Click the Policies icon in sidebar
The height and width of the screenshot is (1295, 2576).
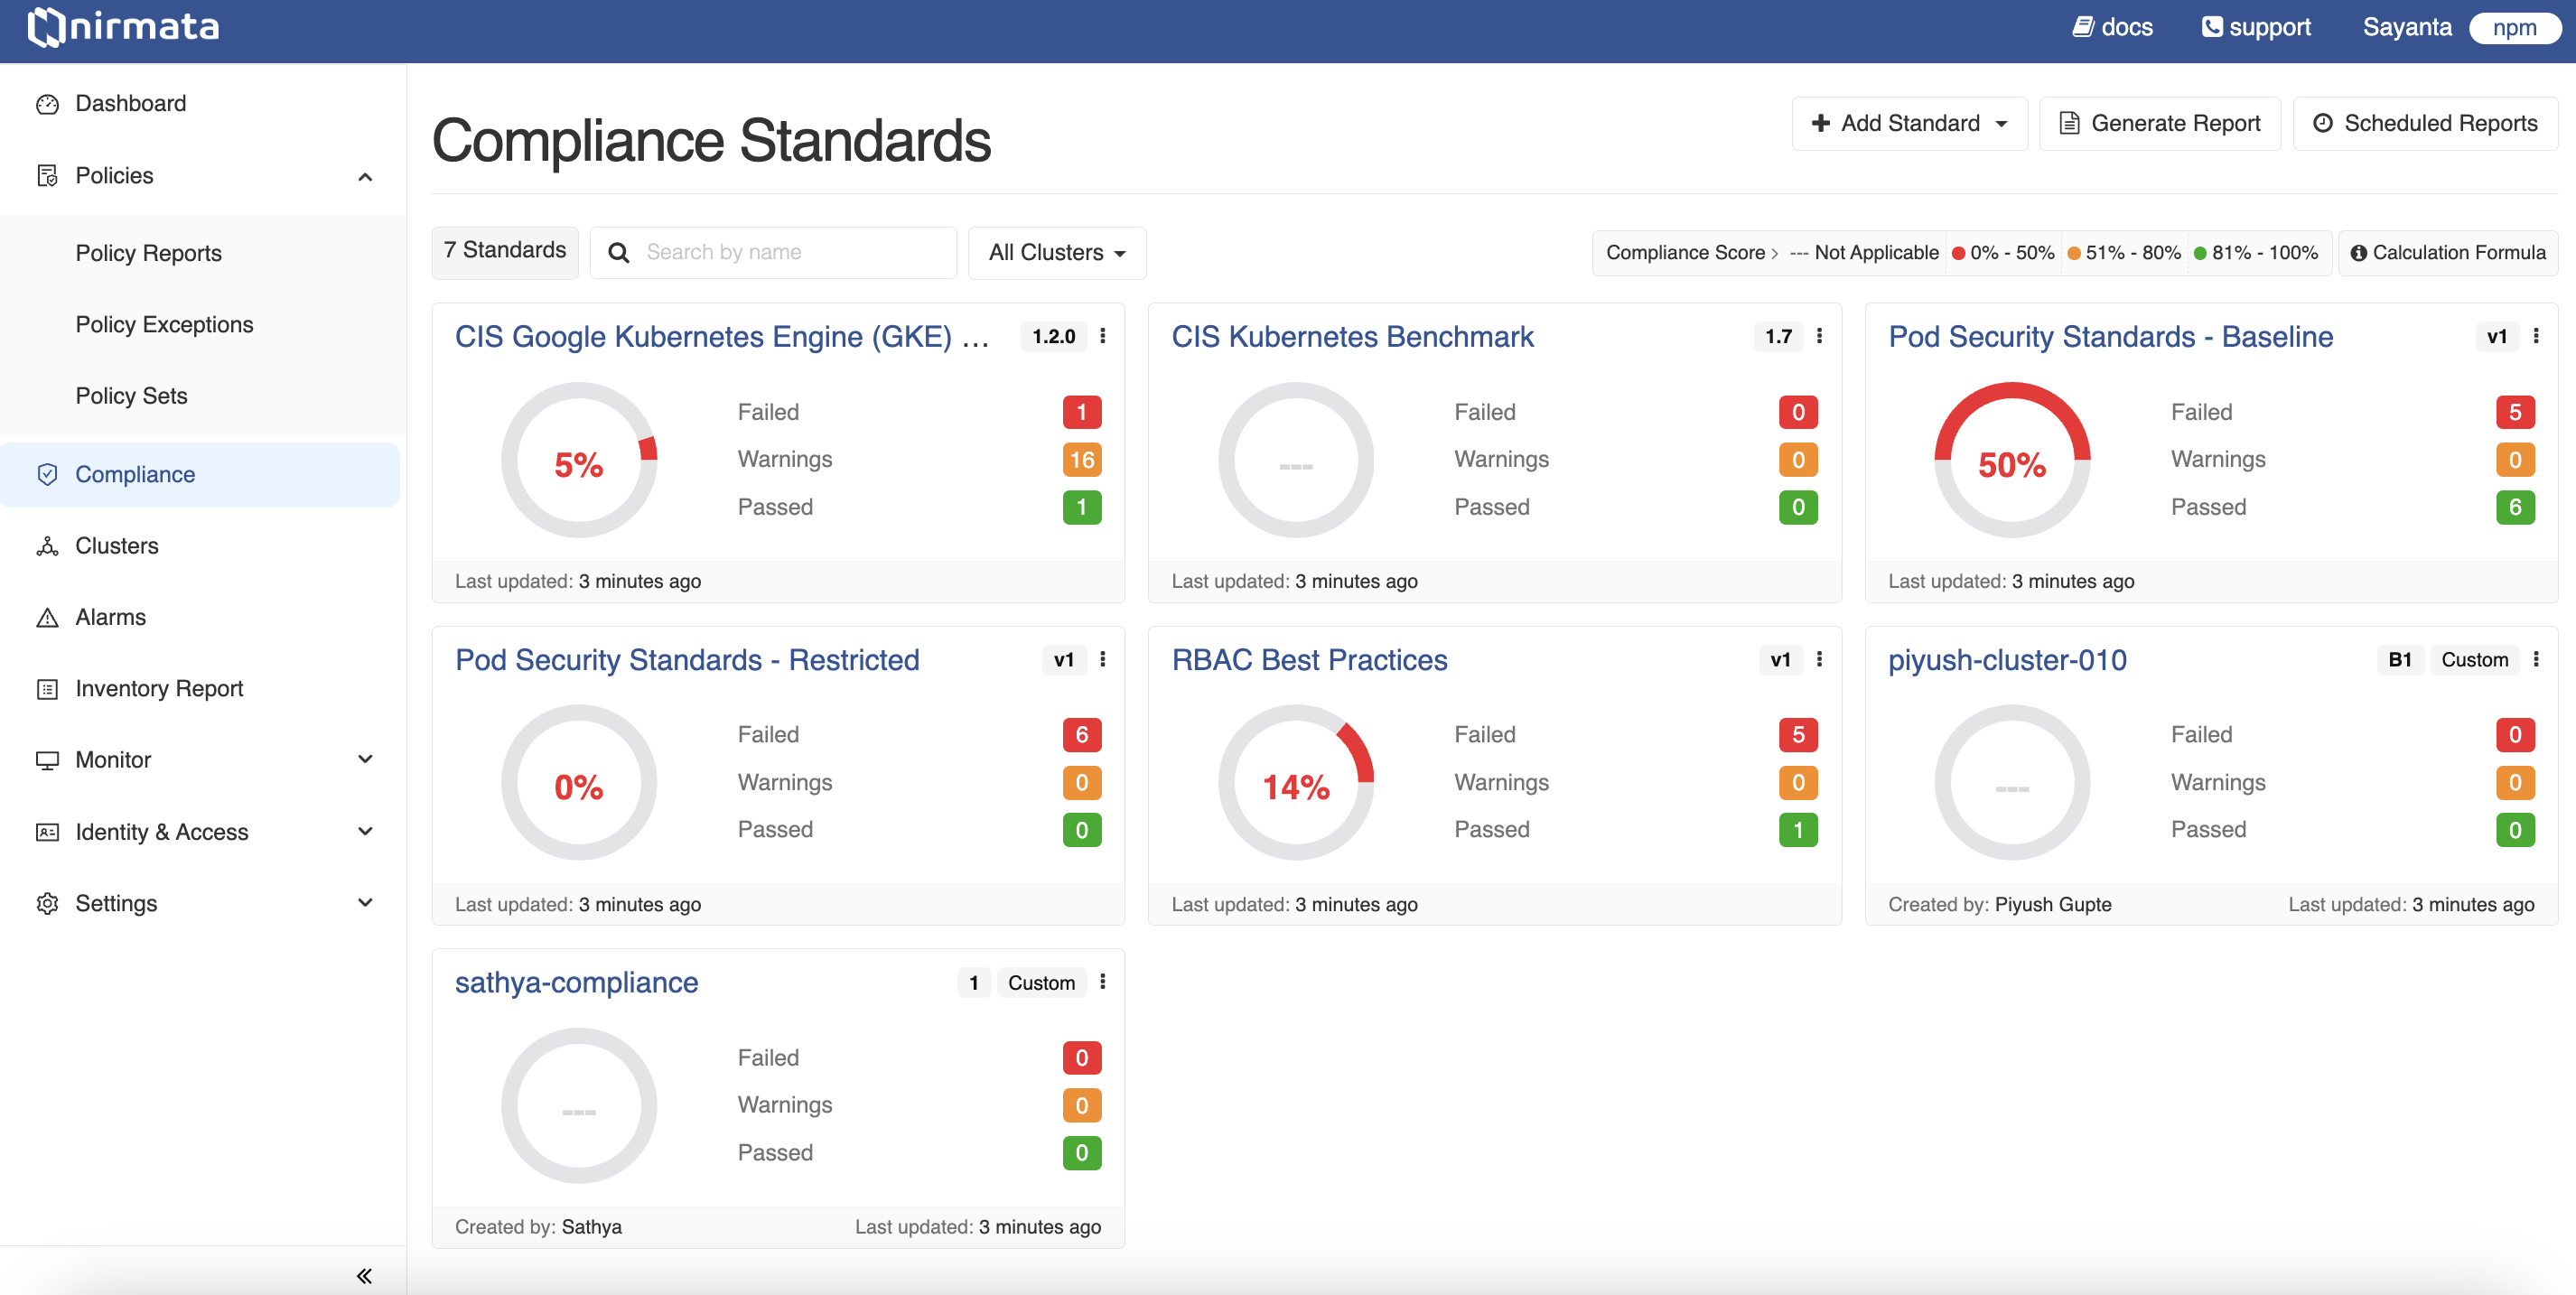pos(47,176)
